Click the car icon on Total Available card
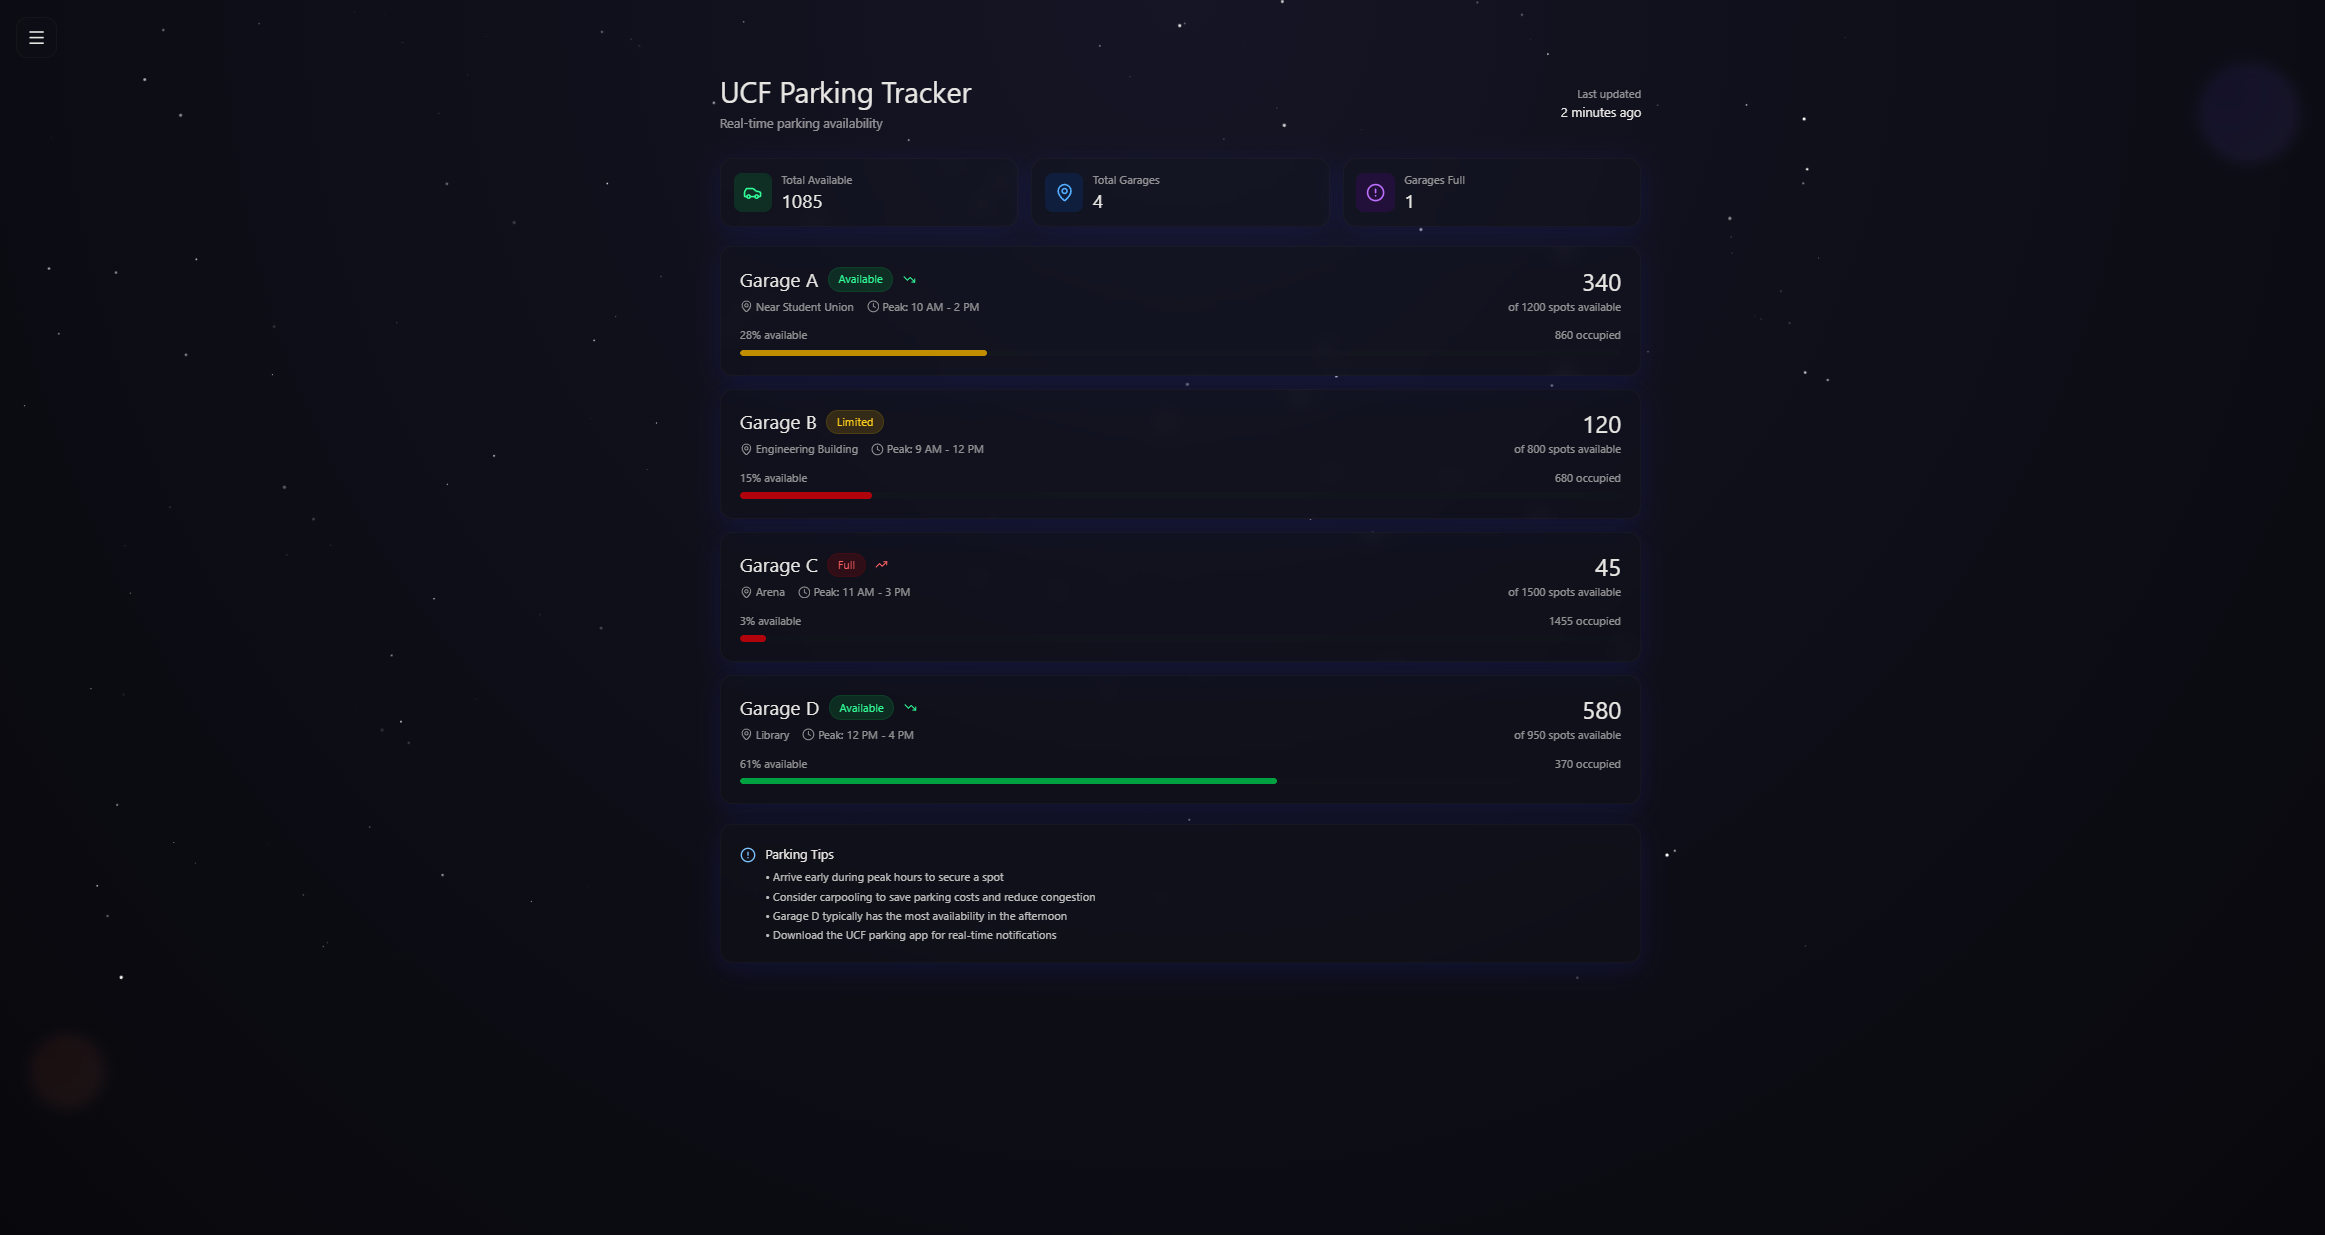 click(752, 192)
